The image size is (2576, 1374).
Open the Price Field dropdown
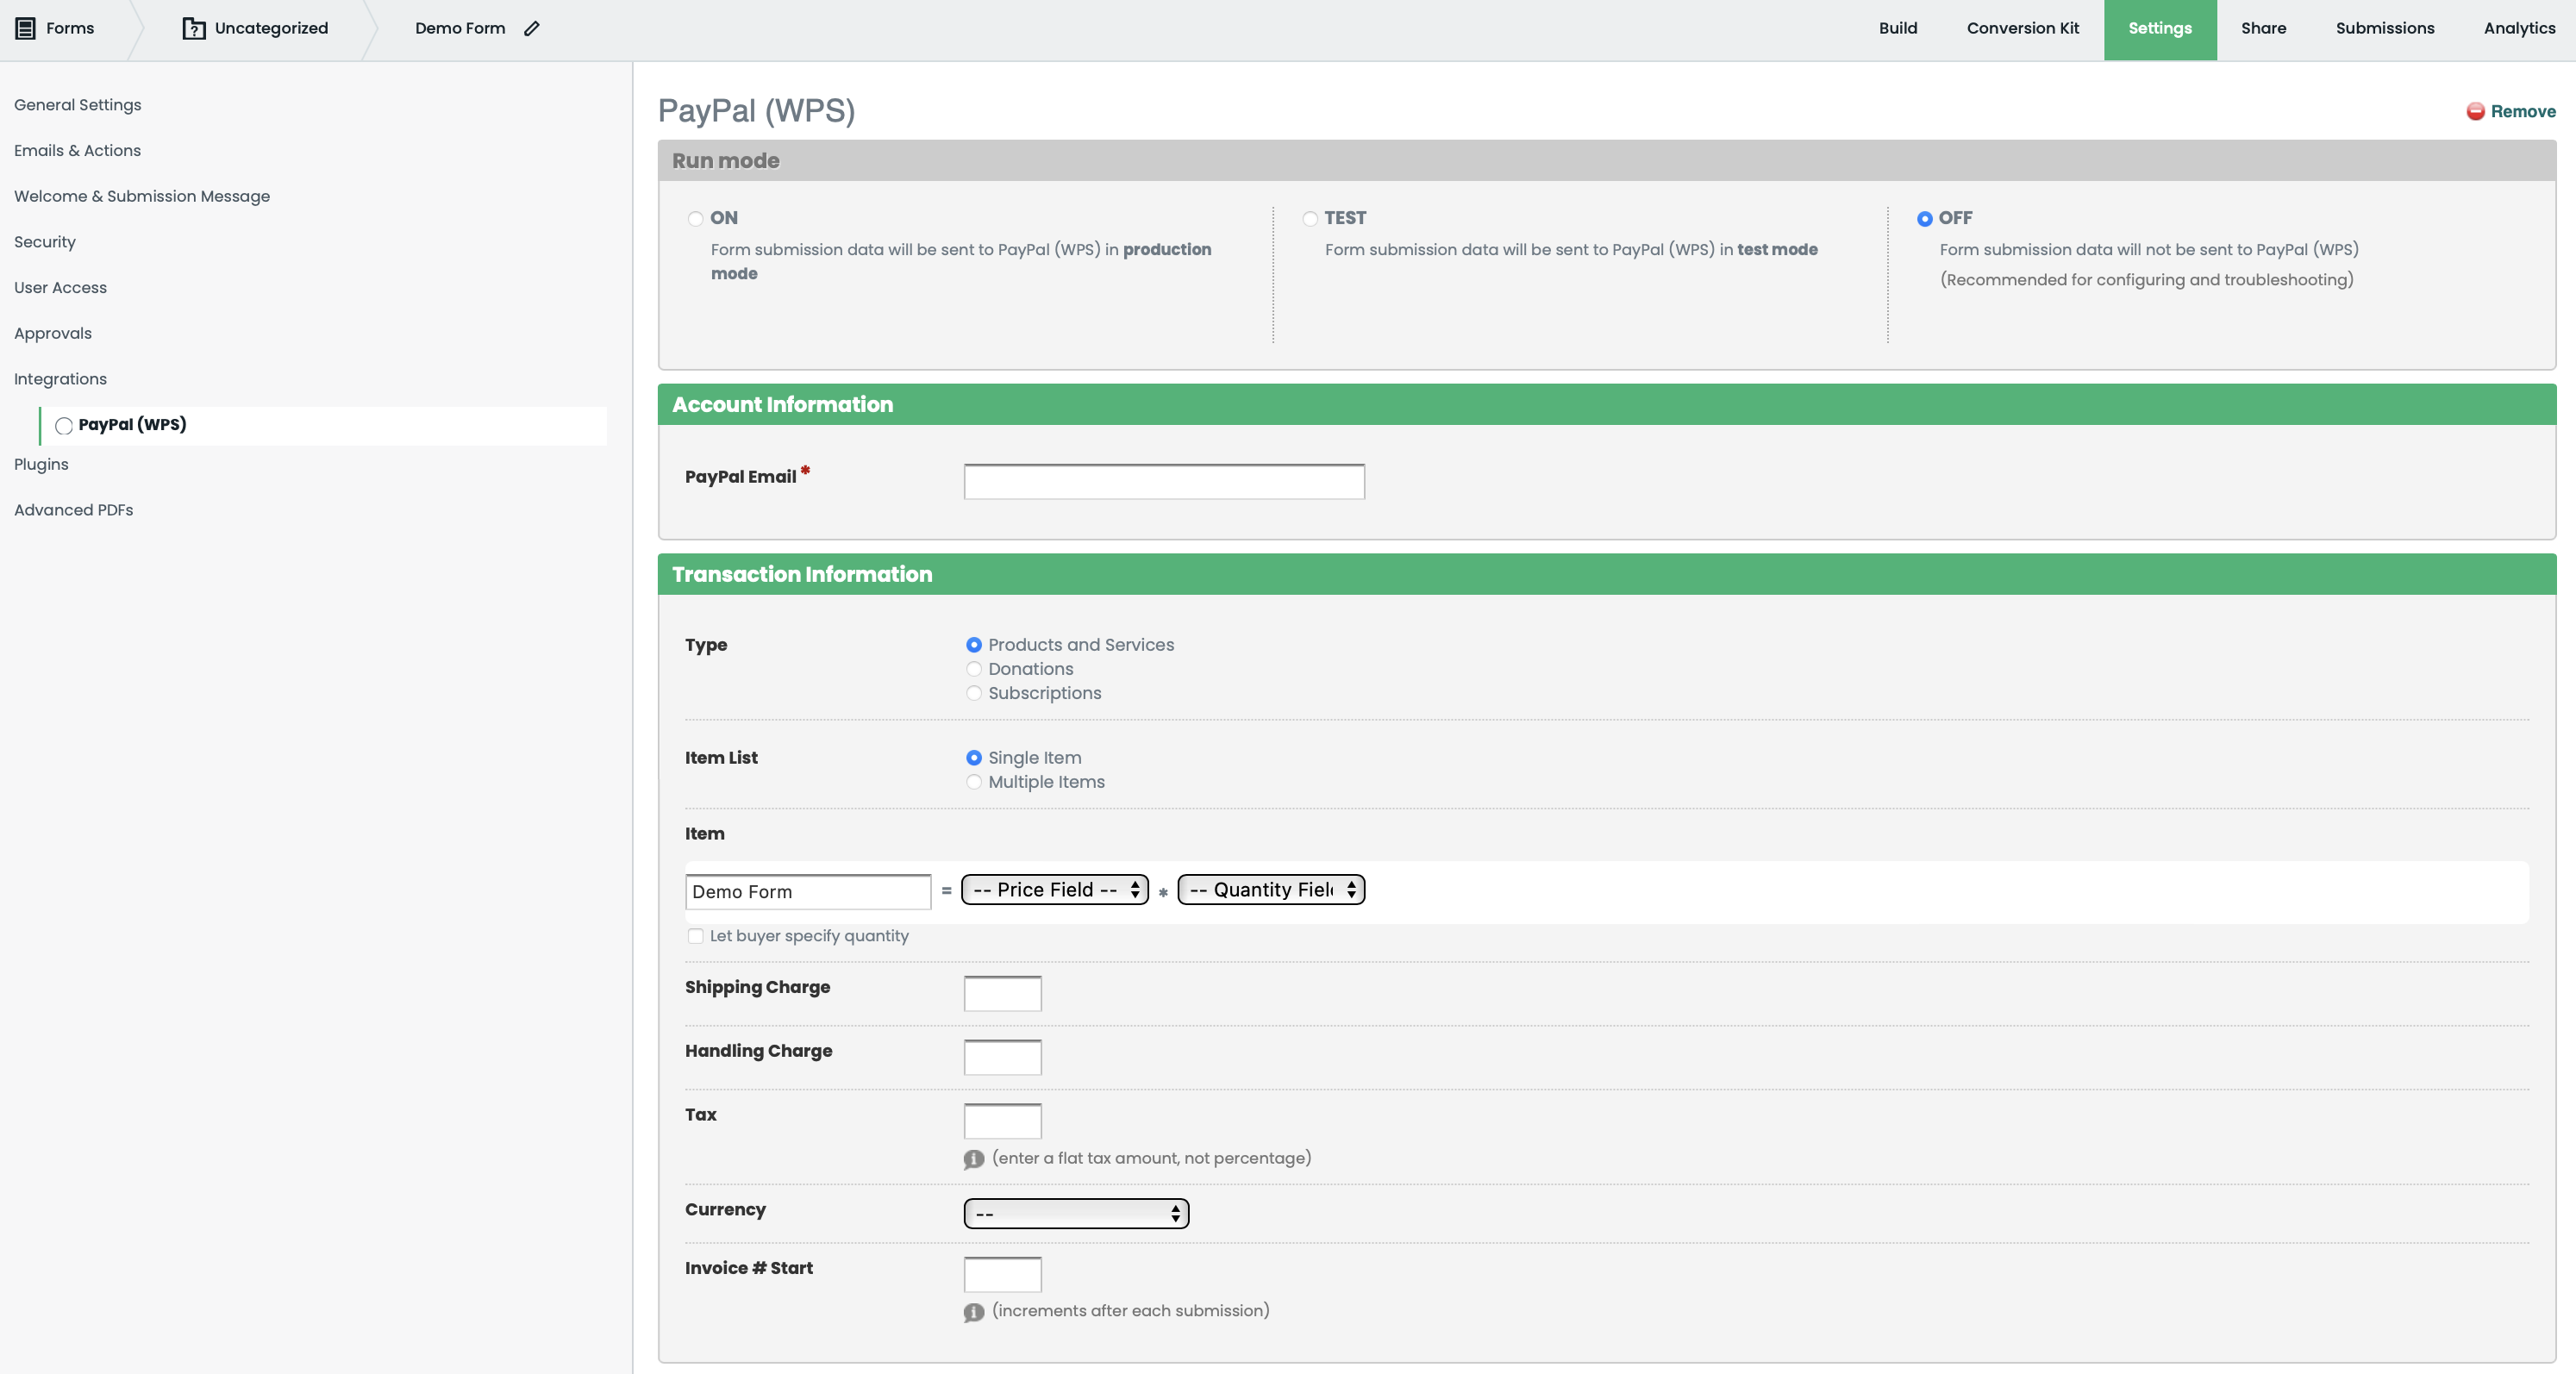tap(1053, 889)
